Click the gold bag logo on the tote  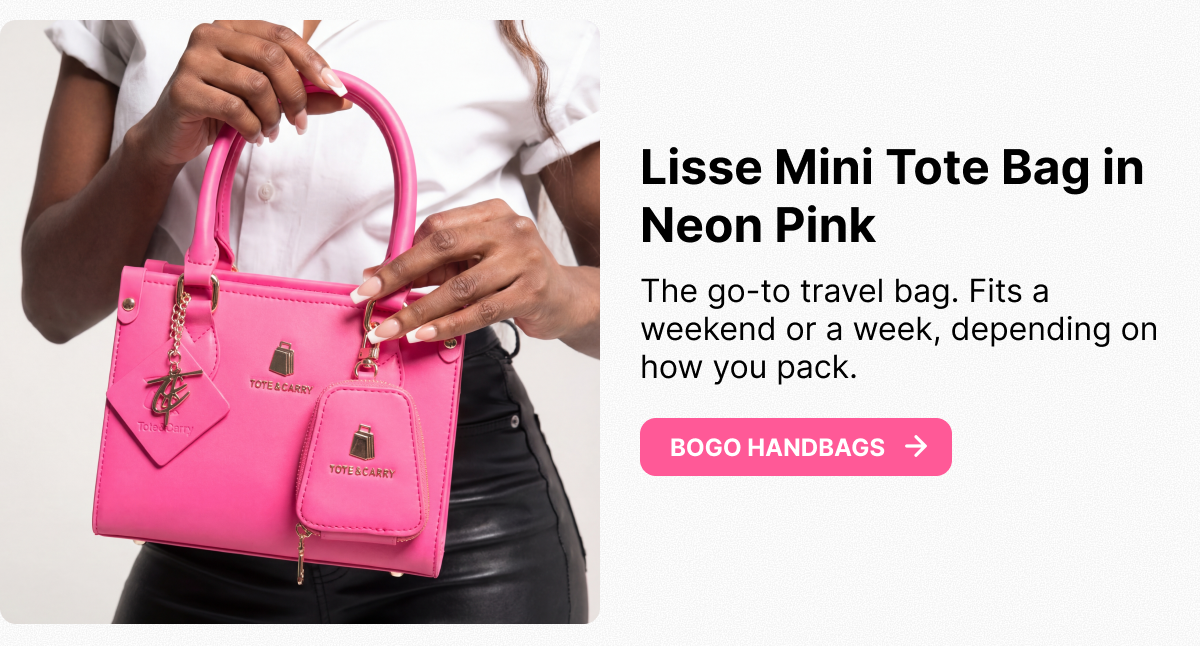282,359
